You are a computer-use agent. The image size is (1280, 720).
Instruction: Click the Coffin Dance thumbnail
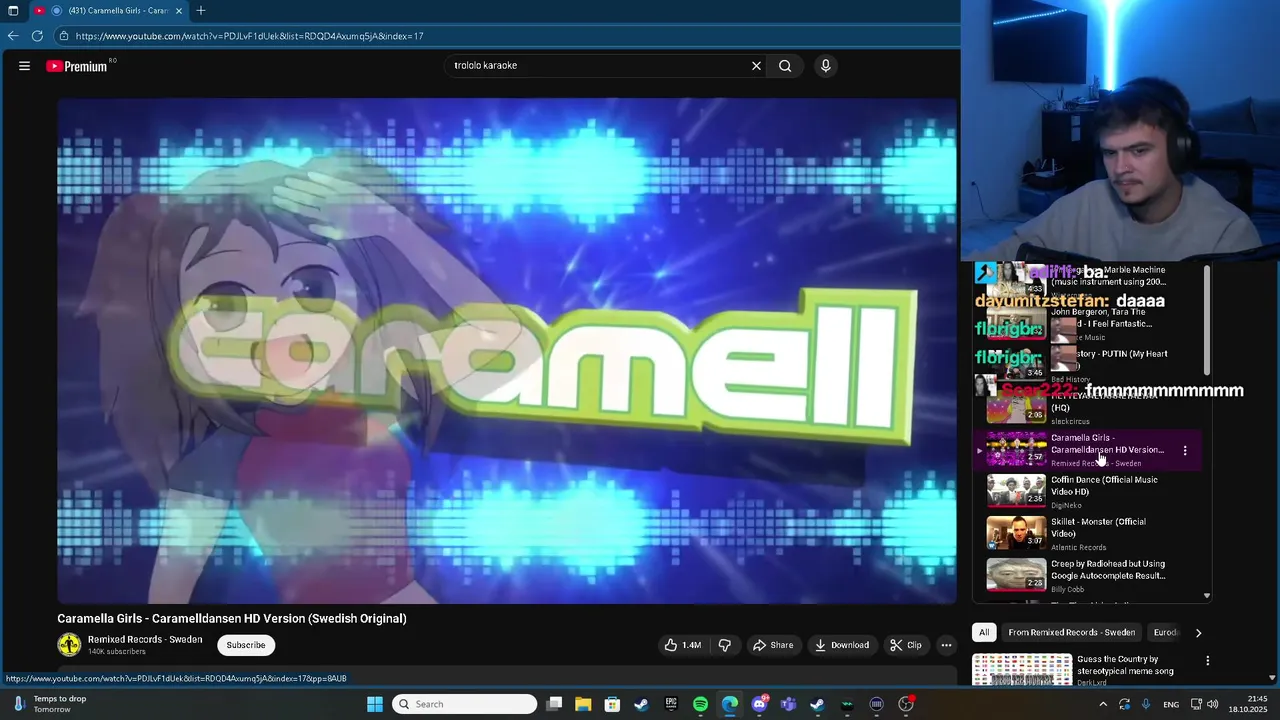[x=1016, y=492]
